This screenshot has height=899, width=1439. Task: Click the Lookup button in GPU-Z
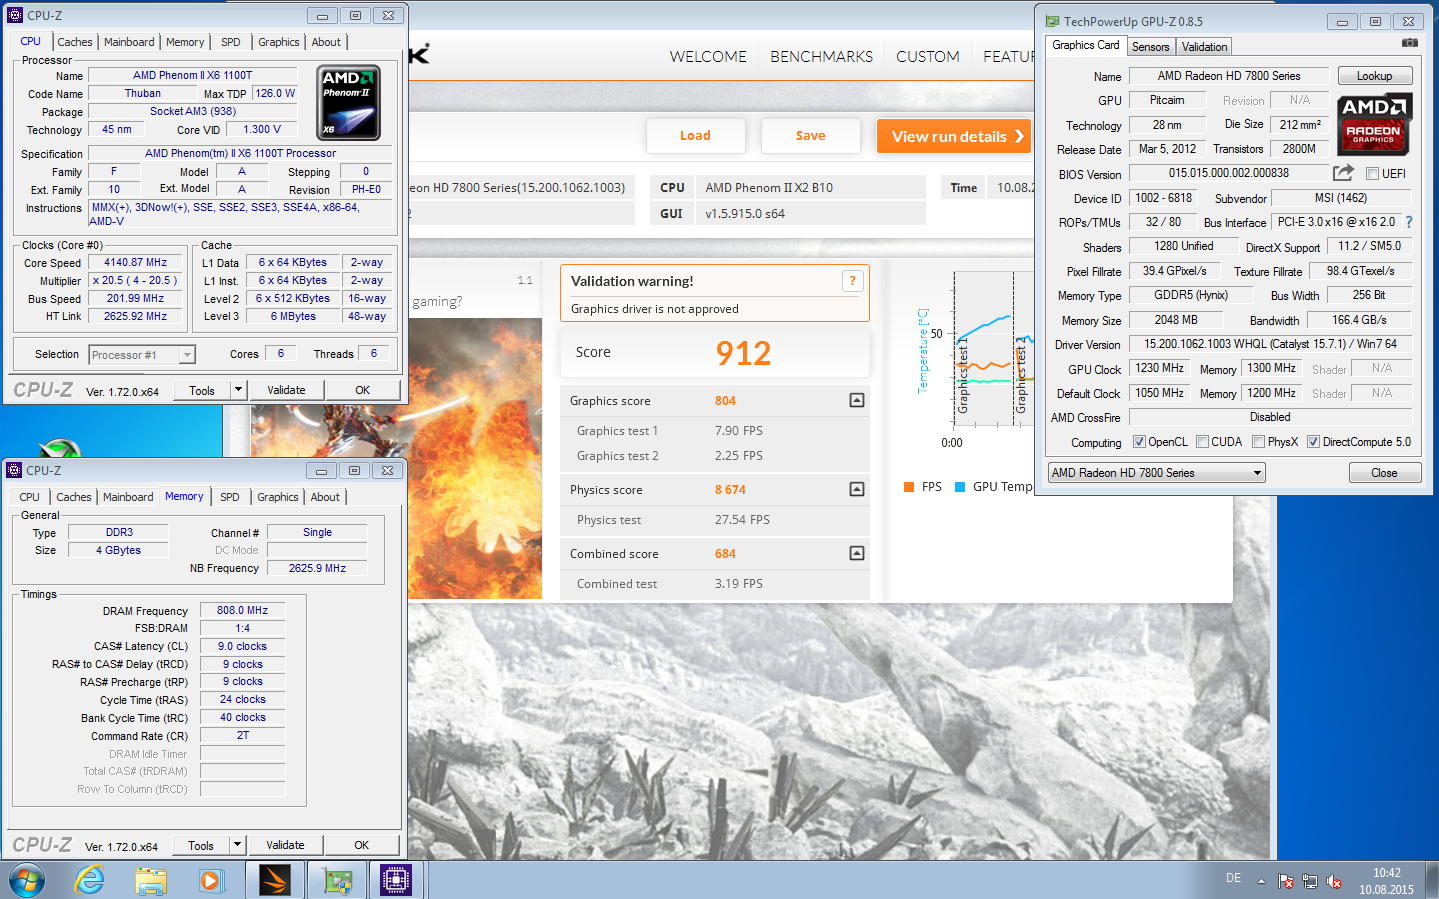[x=1374, y=76]
